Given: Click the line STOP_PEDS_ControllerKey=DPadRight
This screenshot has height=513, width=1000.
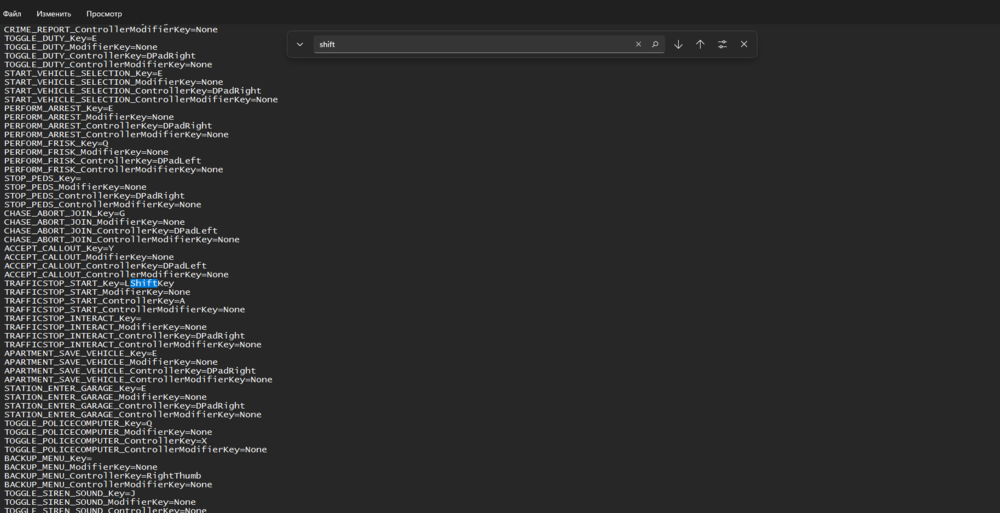Looking at the screenshot, I should tap(94, 196).
